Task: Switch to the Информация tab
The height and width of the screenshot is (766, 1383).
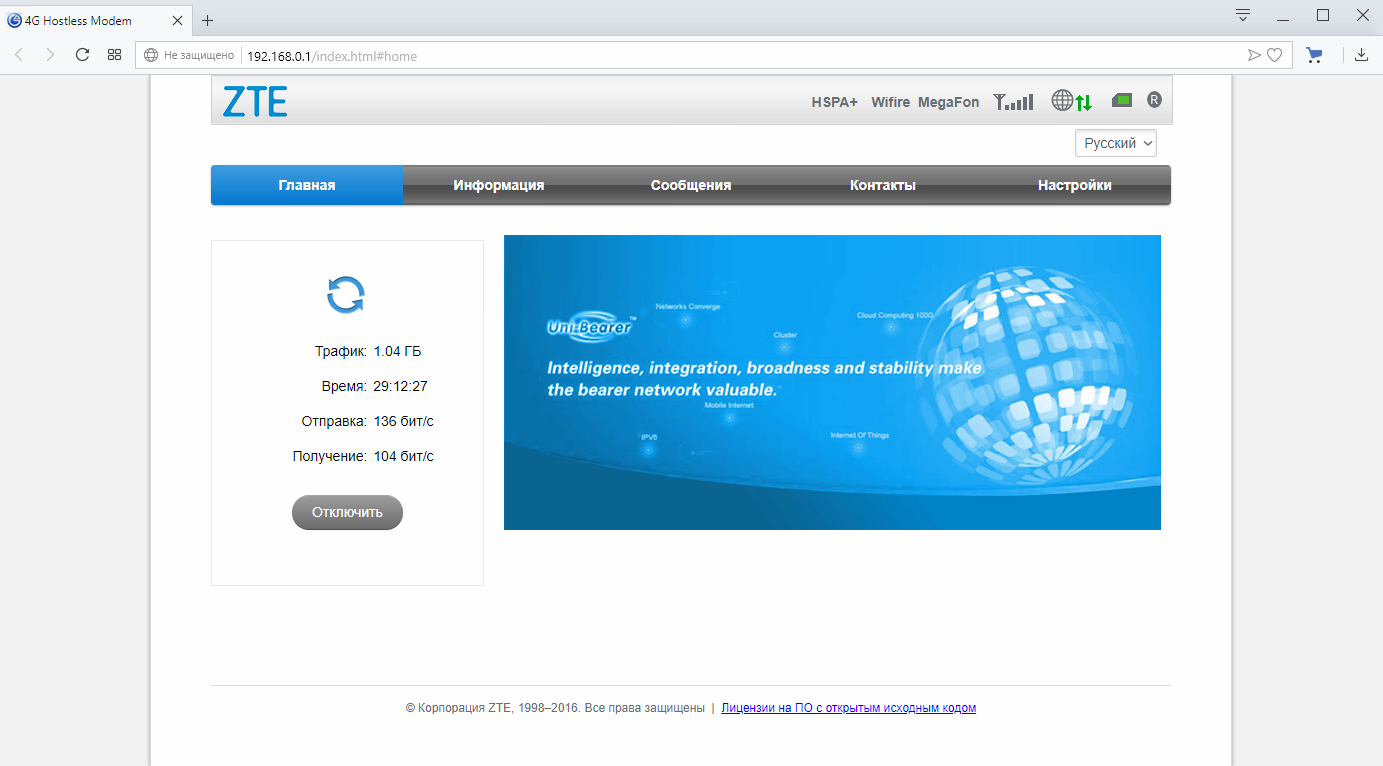Action: [x=498, y=185]
